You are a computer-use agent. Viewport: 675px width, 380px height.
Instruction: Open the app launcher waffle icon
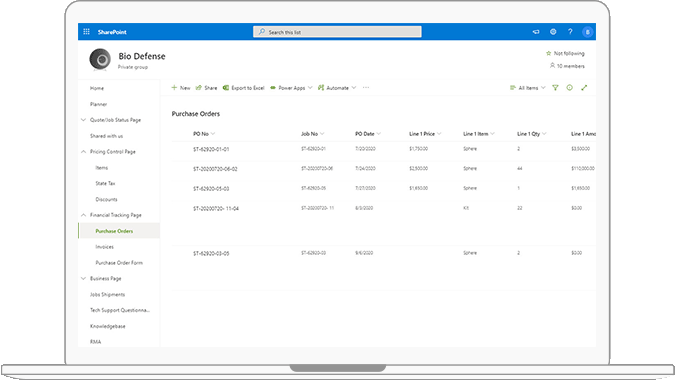pyautogui.click(x=86, y=32)
